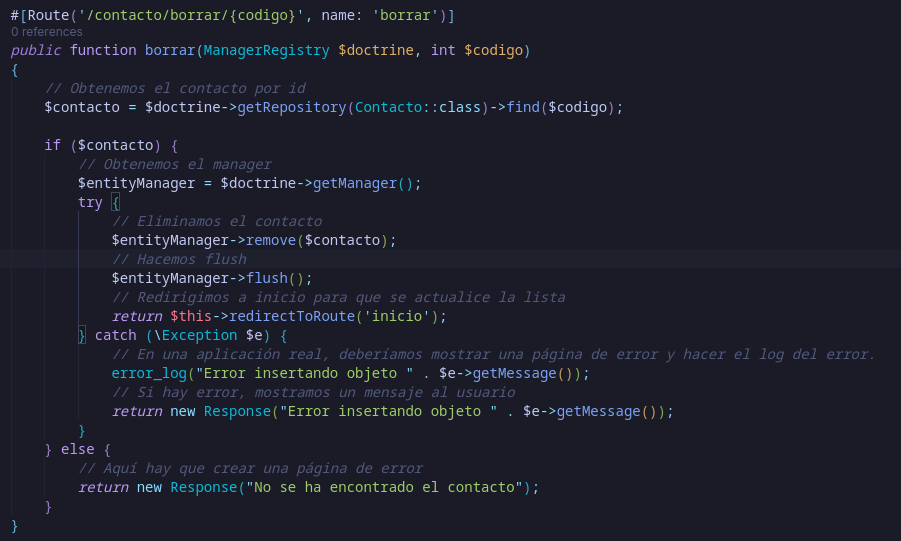Click the try keyword
The image size is (901, 541).
point(90,202)
